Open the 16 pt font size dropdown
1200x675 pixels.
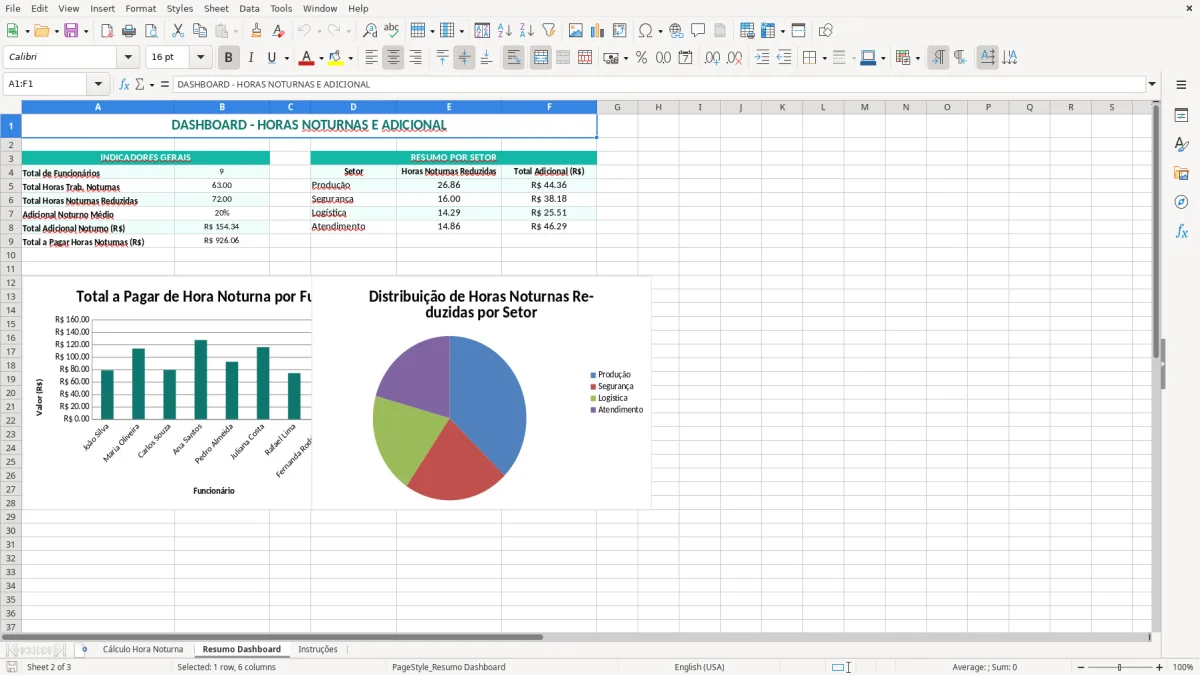pos(201,58)
